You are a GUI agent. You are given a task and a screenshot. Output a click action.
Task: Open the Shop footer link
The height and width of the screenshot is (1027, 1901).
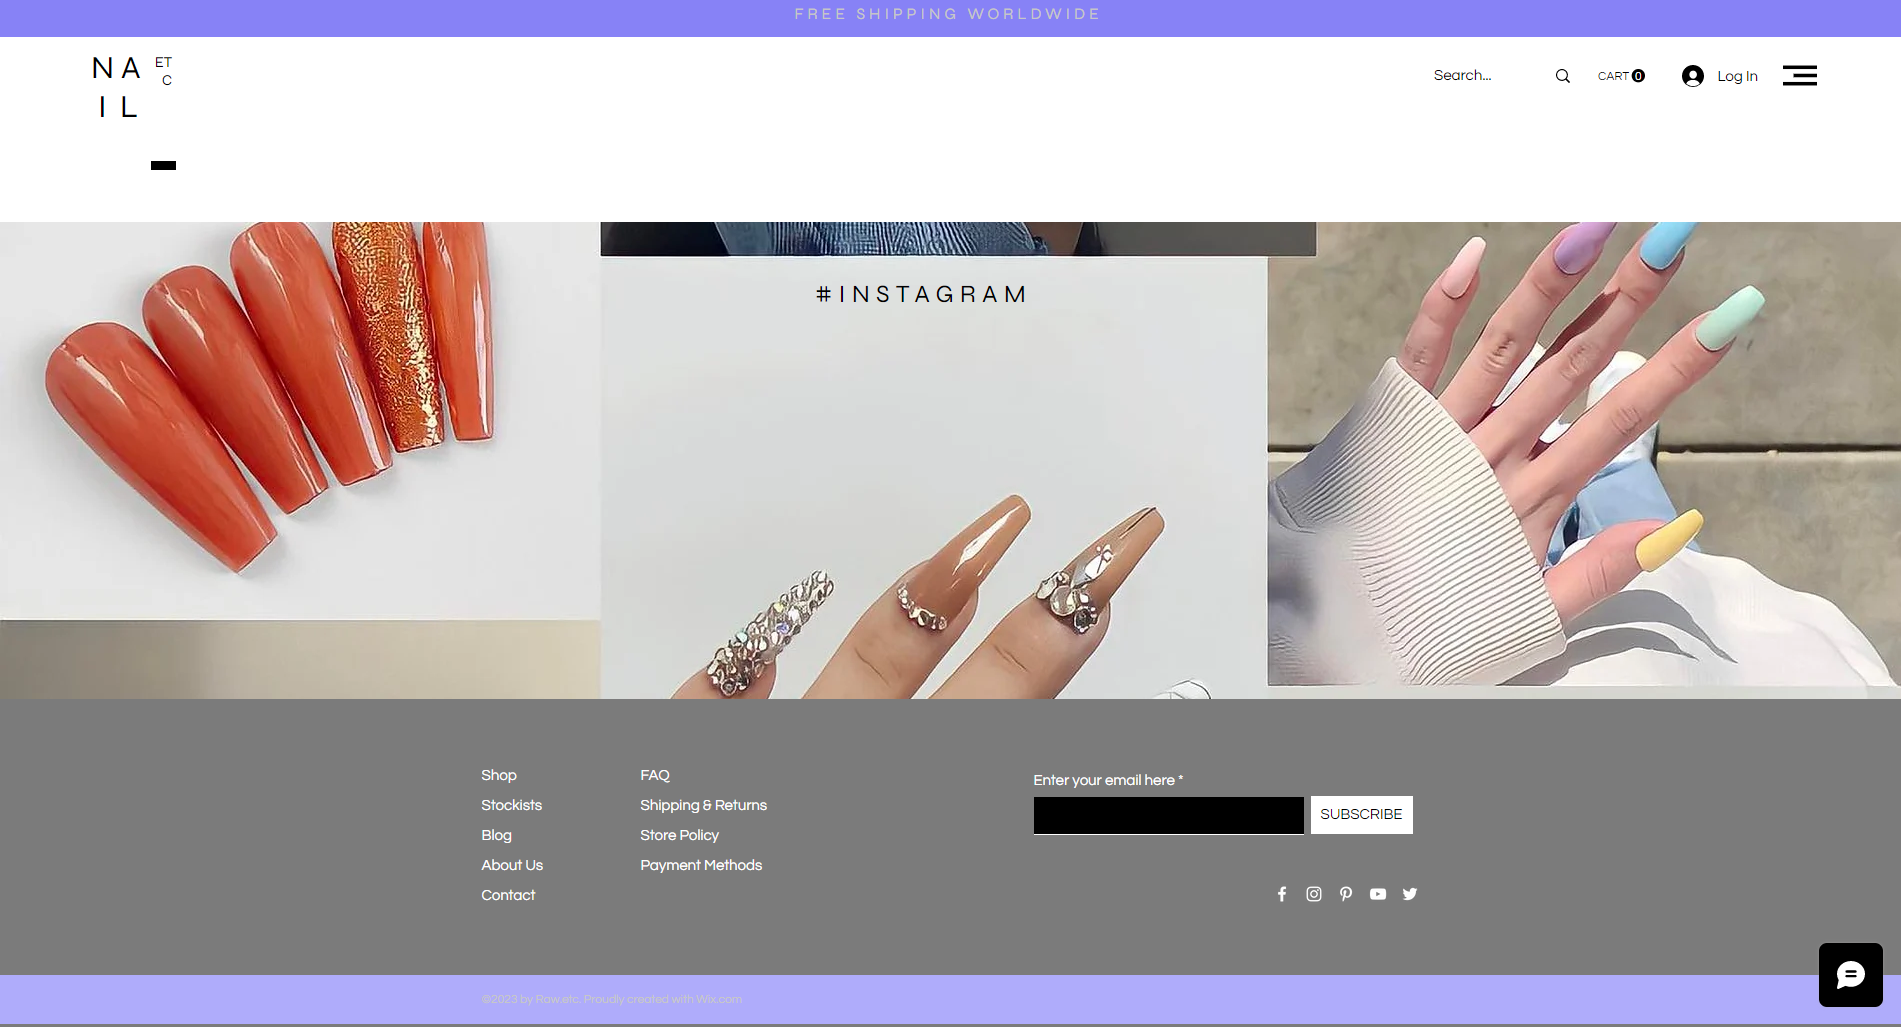click(x=499, y=775)
